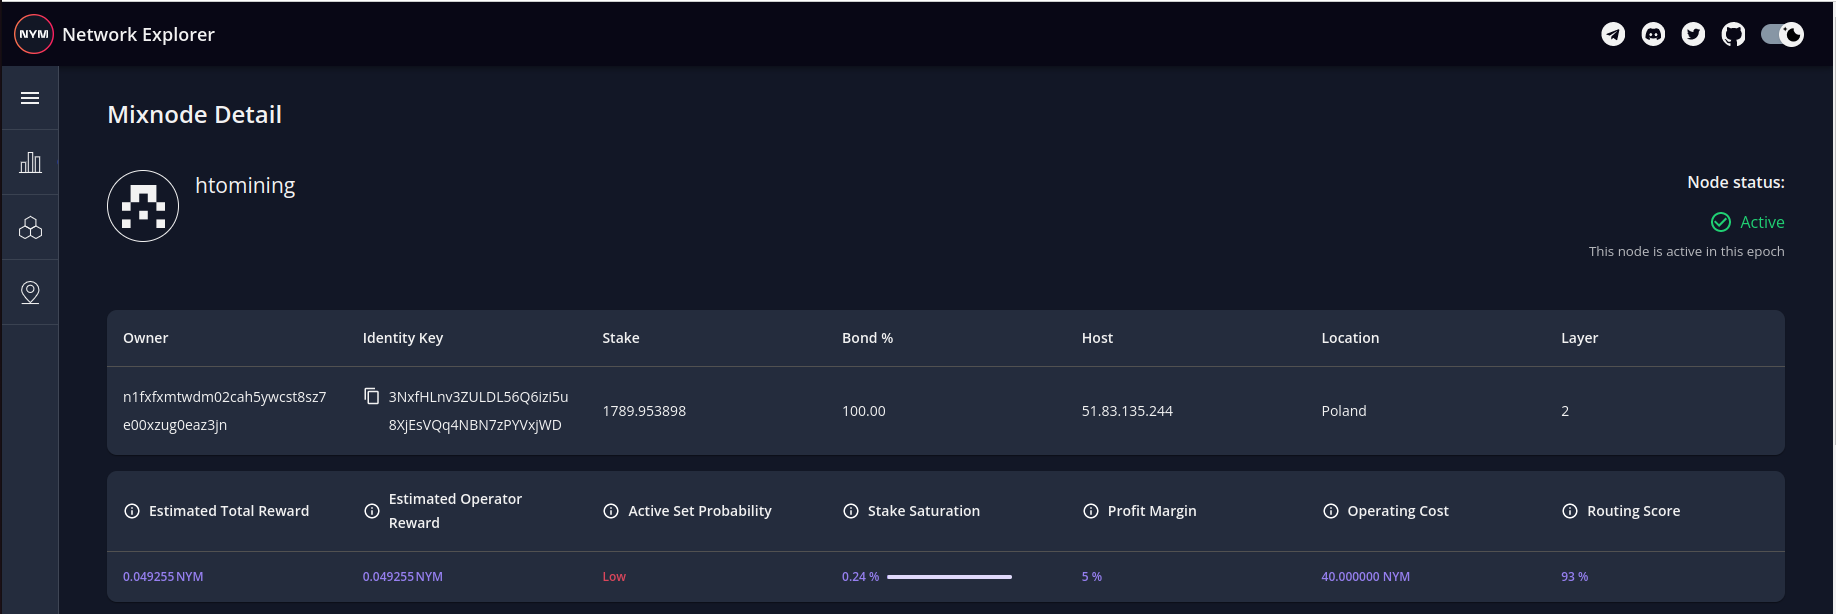Screen dimensions: 1836x614
Task: Open network components hexagons sidebar icon
Action: pyautogui.click(x=30, y=228)
